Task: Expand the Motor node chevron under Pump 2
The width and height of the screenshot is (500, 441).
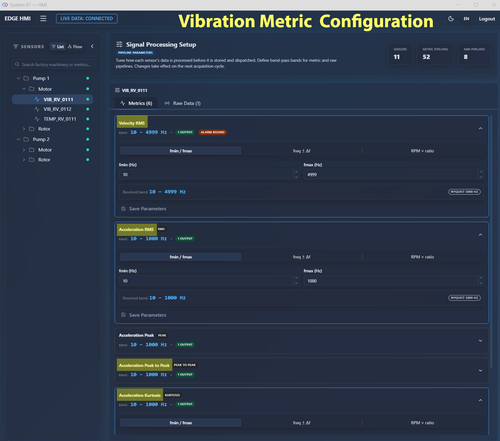Action: coord(24,150)
